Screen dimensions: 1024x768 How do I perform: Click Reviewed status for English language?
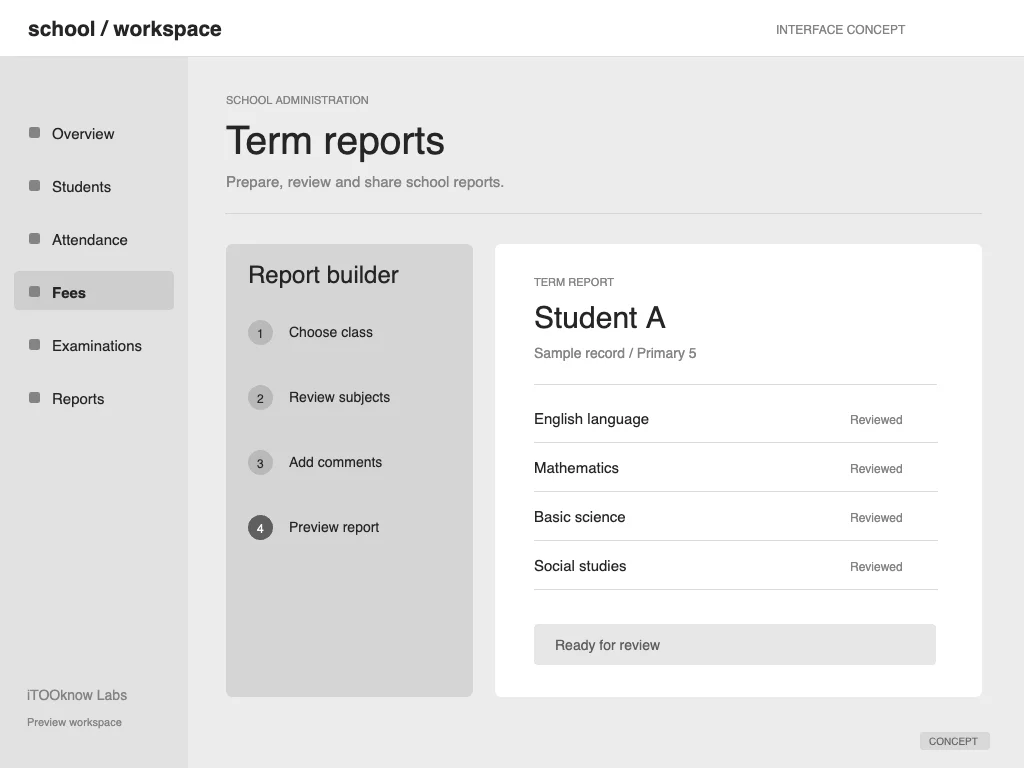pyautogui.click(x=876, y=420)
